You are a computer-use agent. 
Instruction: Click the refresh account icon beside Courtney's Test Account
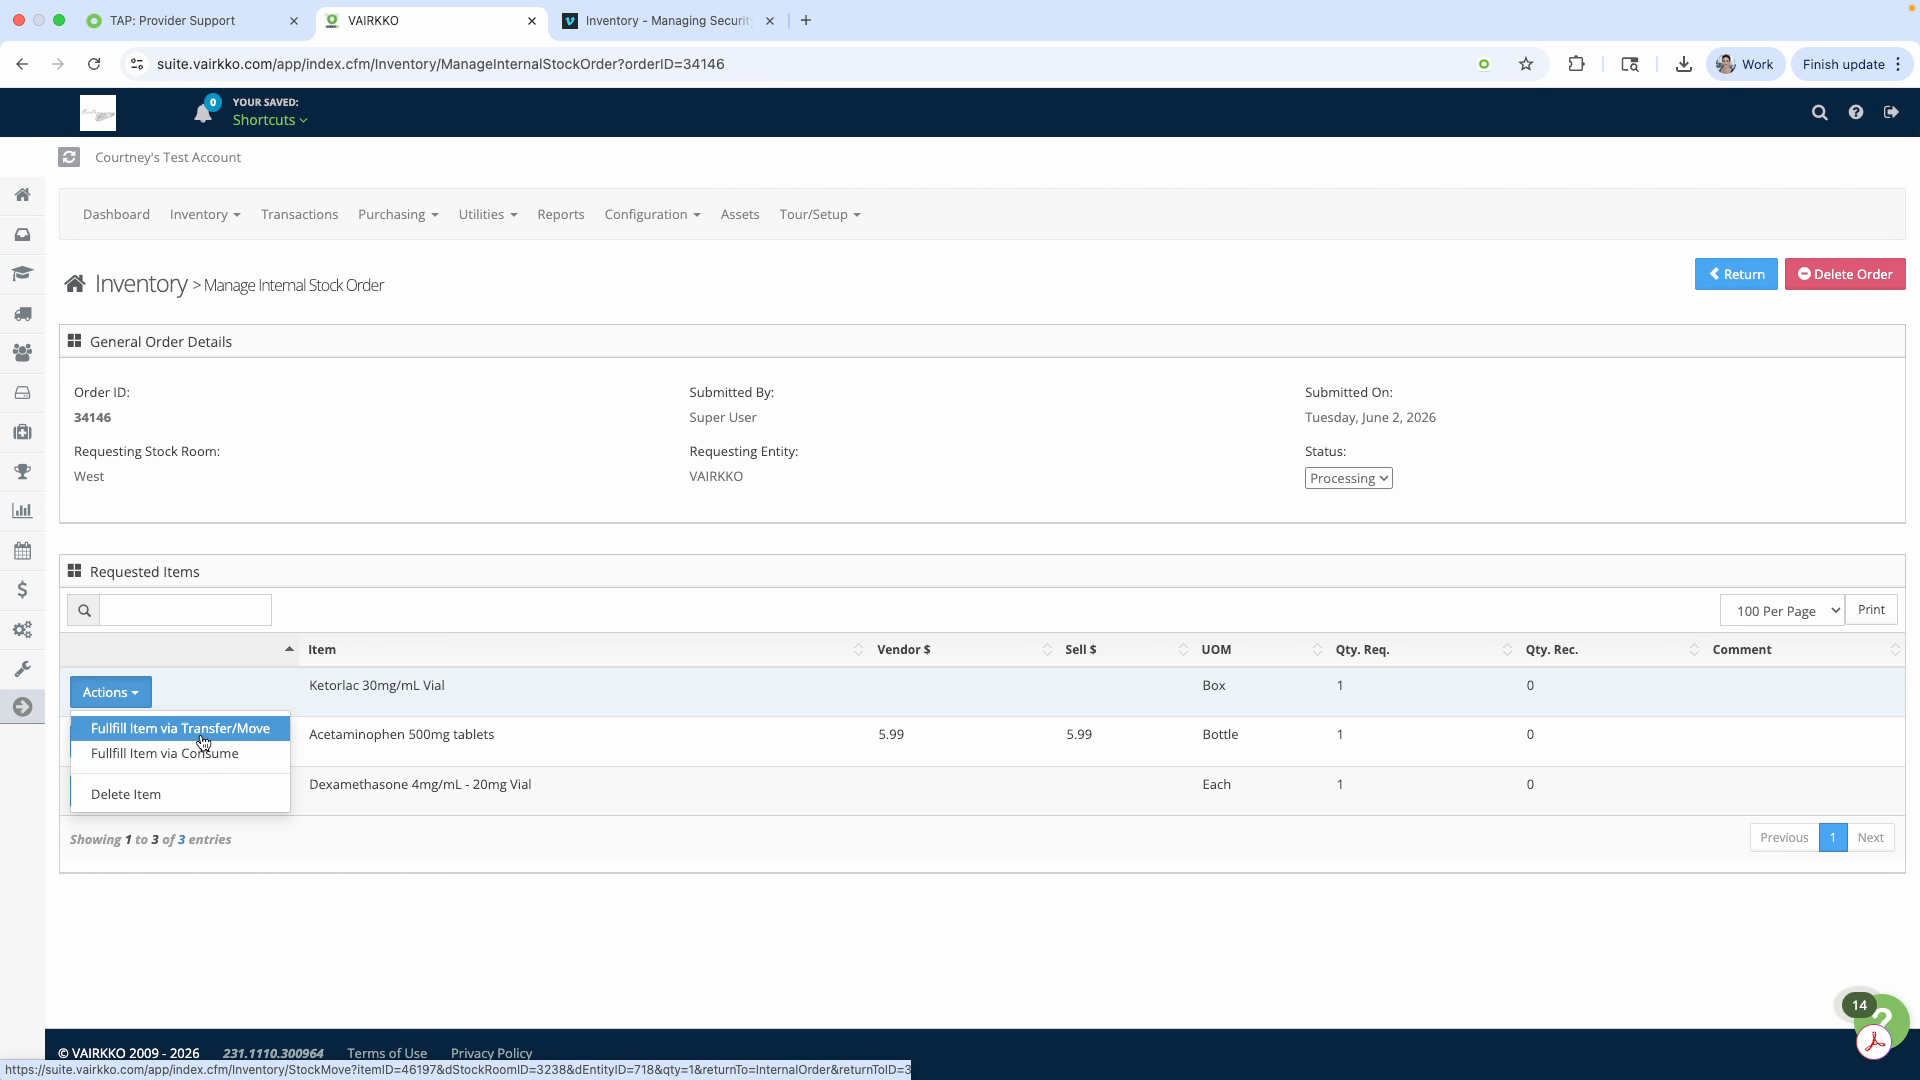tap(69, 157)
